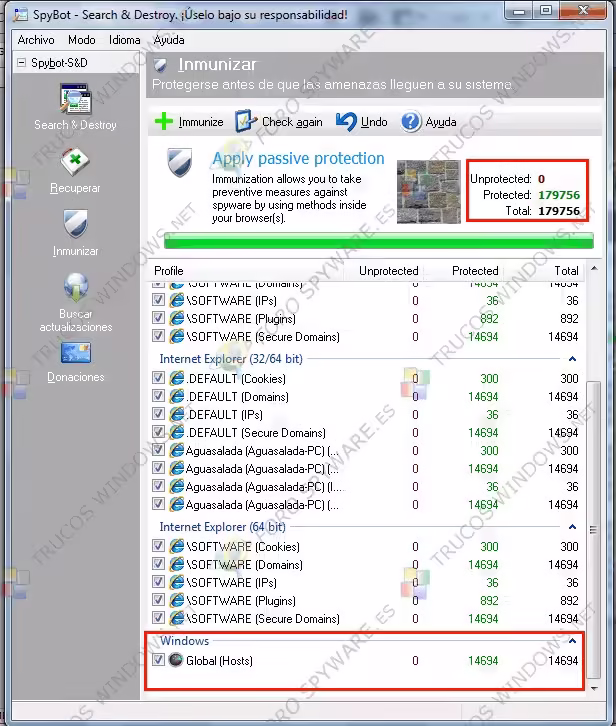Click IE icon of 64 bit \SOFTWARE (Cookies) row

(176, 546)
